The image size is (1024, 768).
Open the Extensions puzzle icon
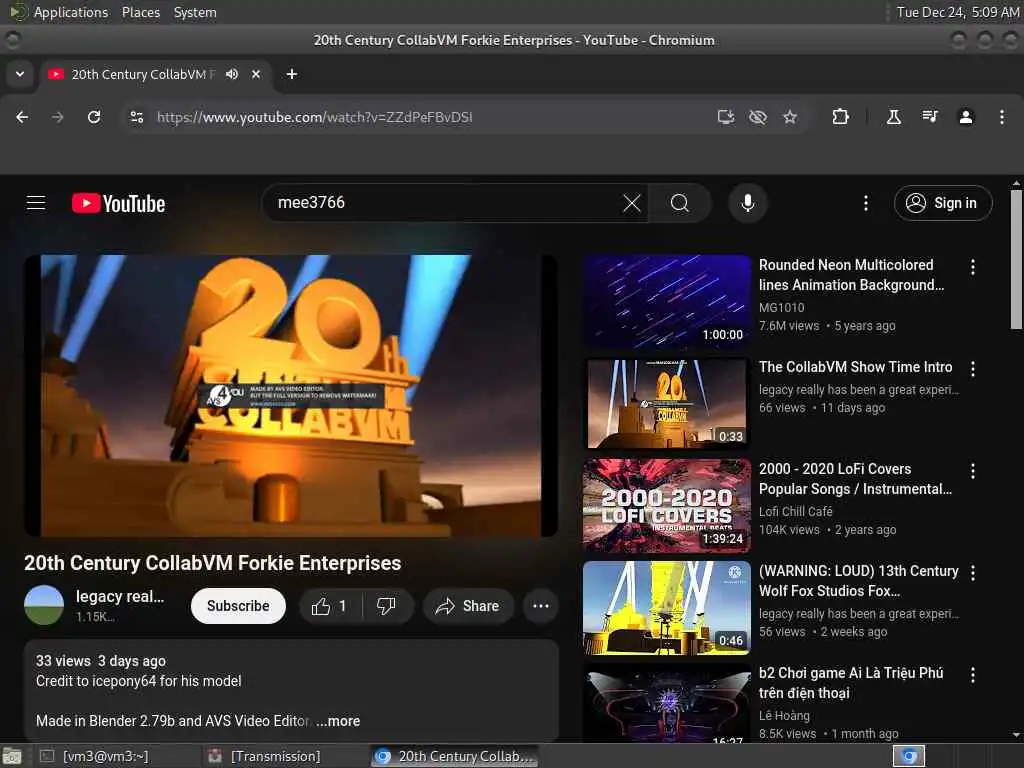[x=840, y=117]
